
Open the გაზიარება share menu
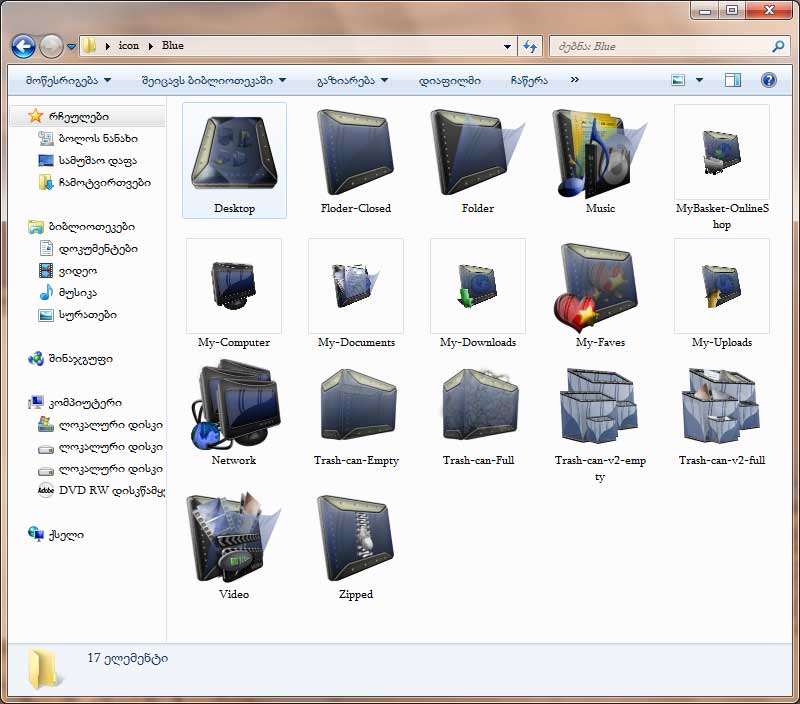[x=352, y=80]
